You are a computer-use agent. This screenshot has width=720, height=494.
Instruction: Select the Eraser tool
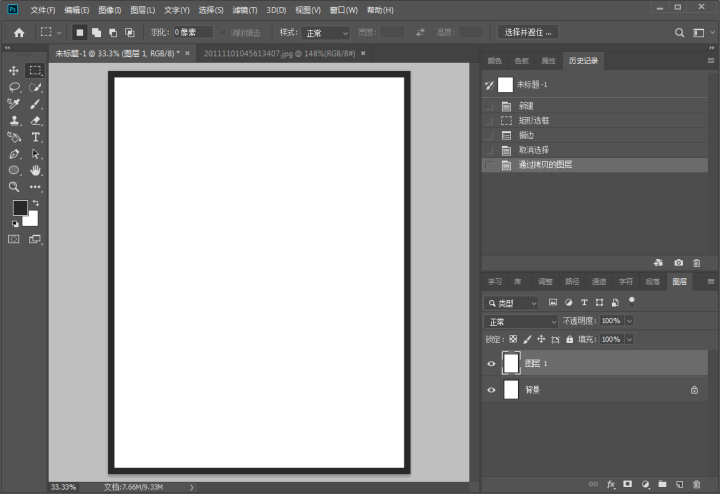(35, 120)
